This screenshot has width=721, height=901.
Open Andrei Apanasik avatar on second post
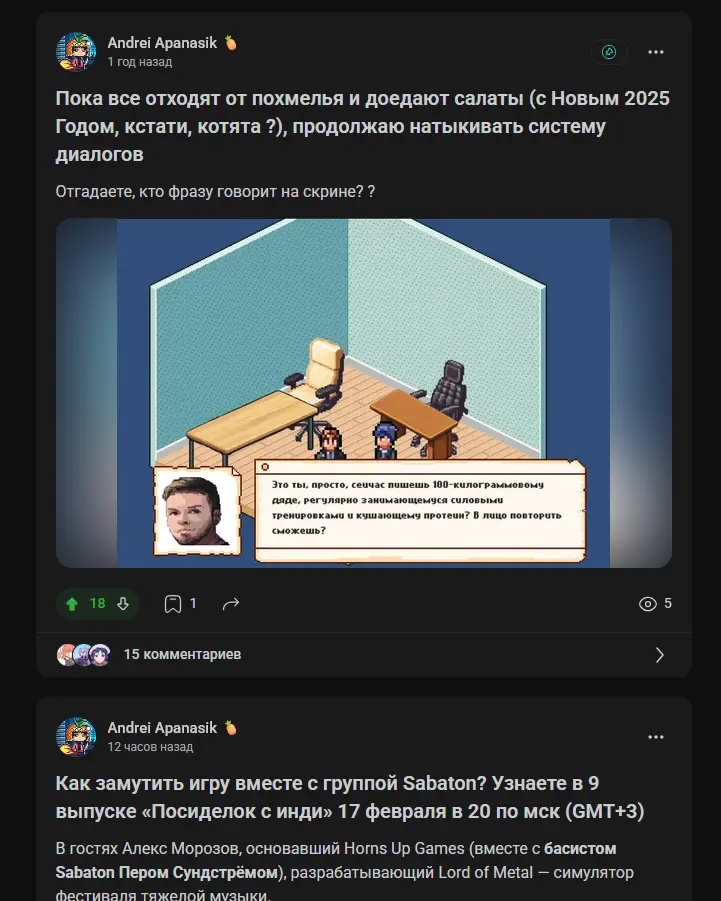(x=76, y=737)
